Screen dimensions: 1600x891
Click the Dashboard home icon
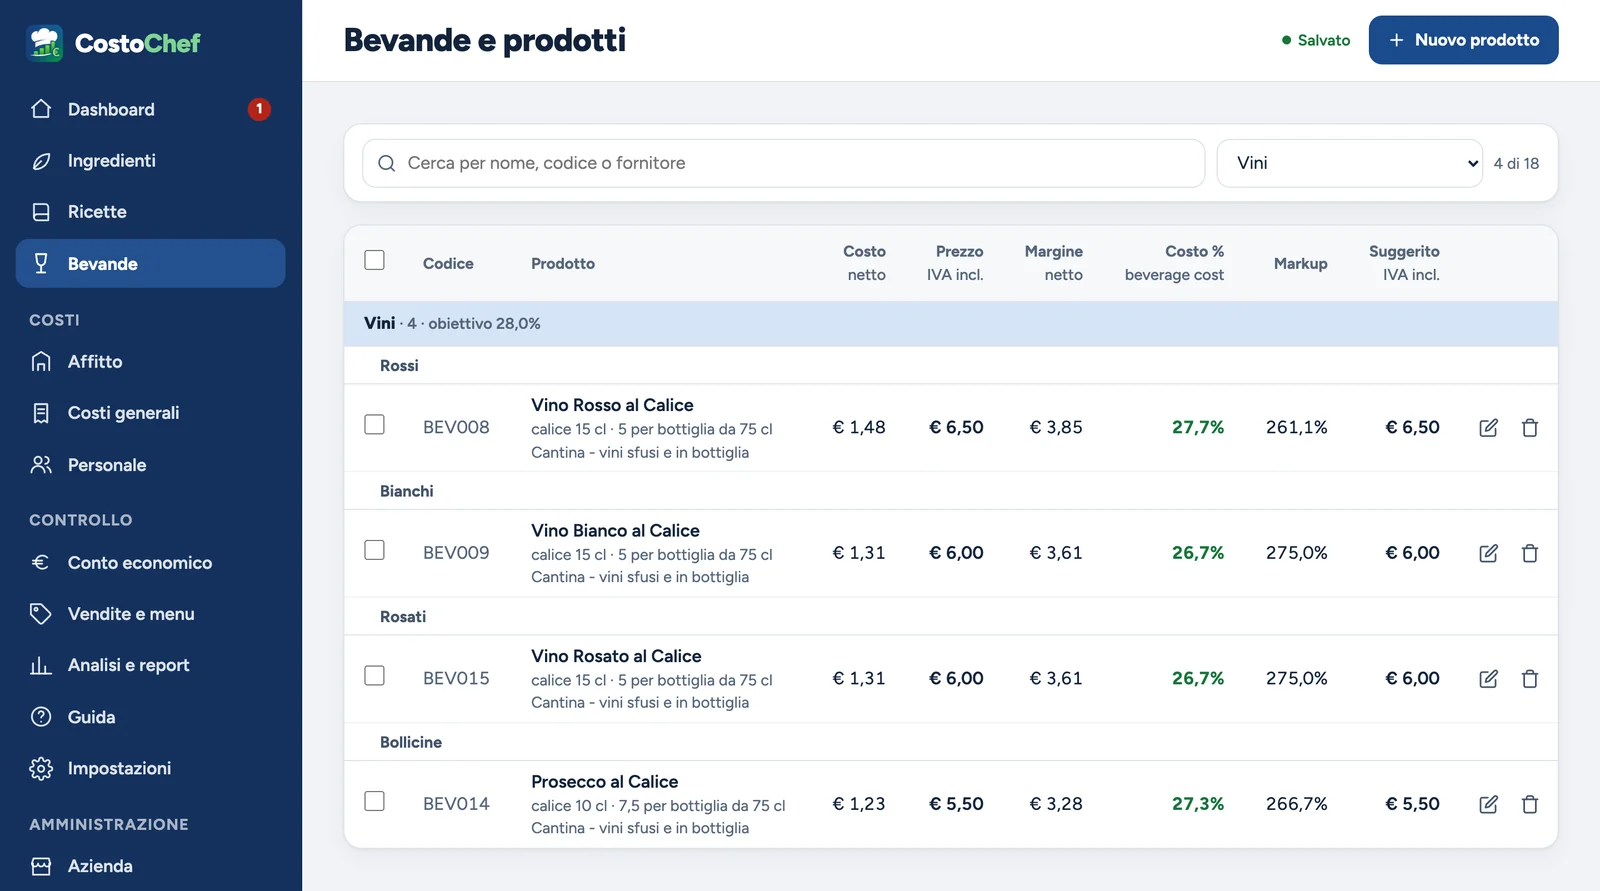coord(41,109)
